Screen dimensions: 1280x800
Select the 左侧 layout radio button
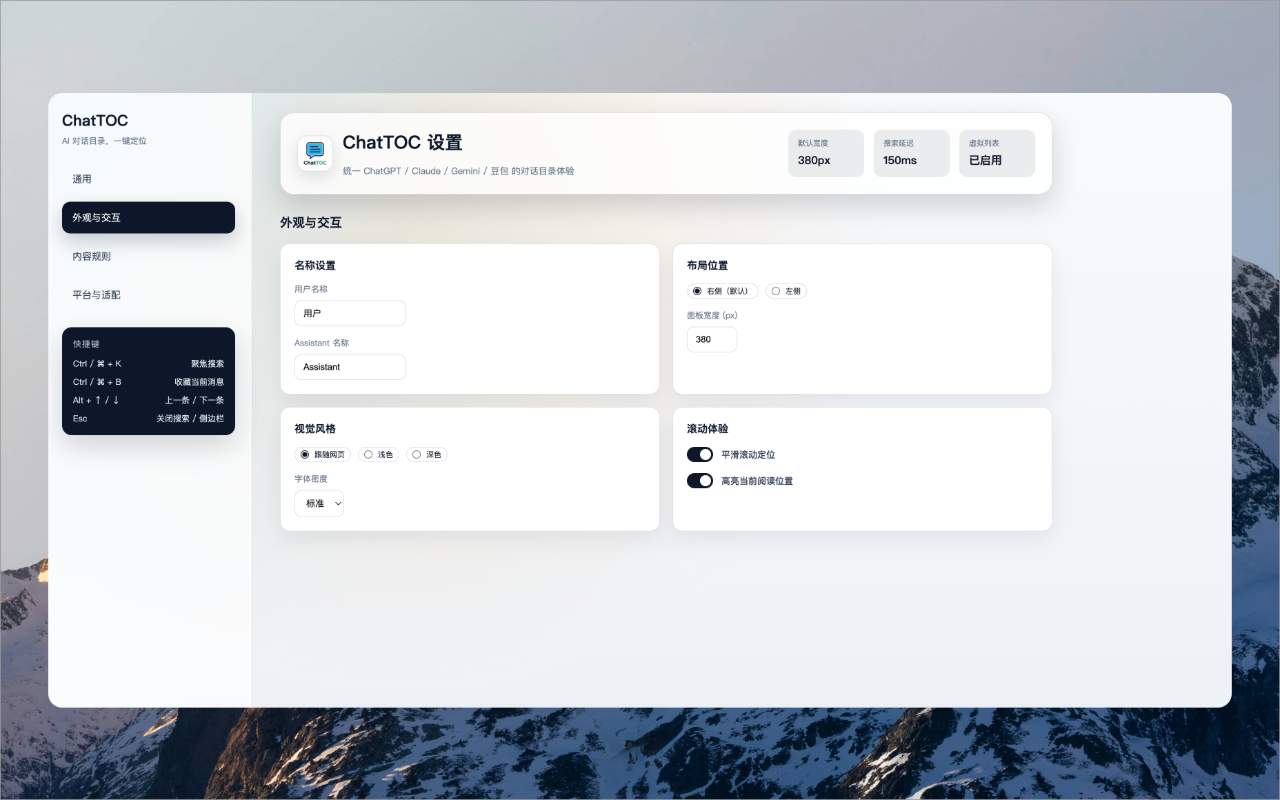tap(776, 291)
